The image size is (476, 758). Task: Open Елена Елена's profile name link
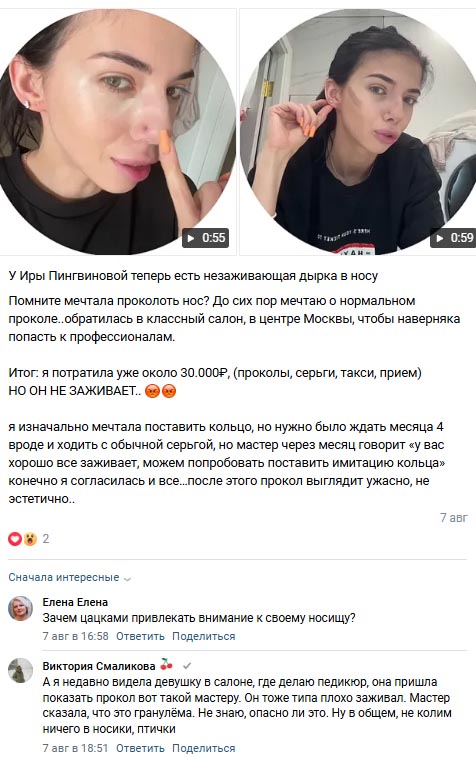[75, 602]
